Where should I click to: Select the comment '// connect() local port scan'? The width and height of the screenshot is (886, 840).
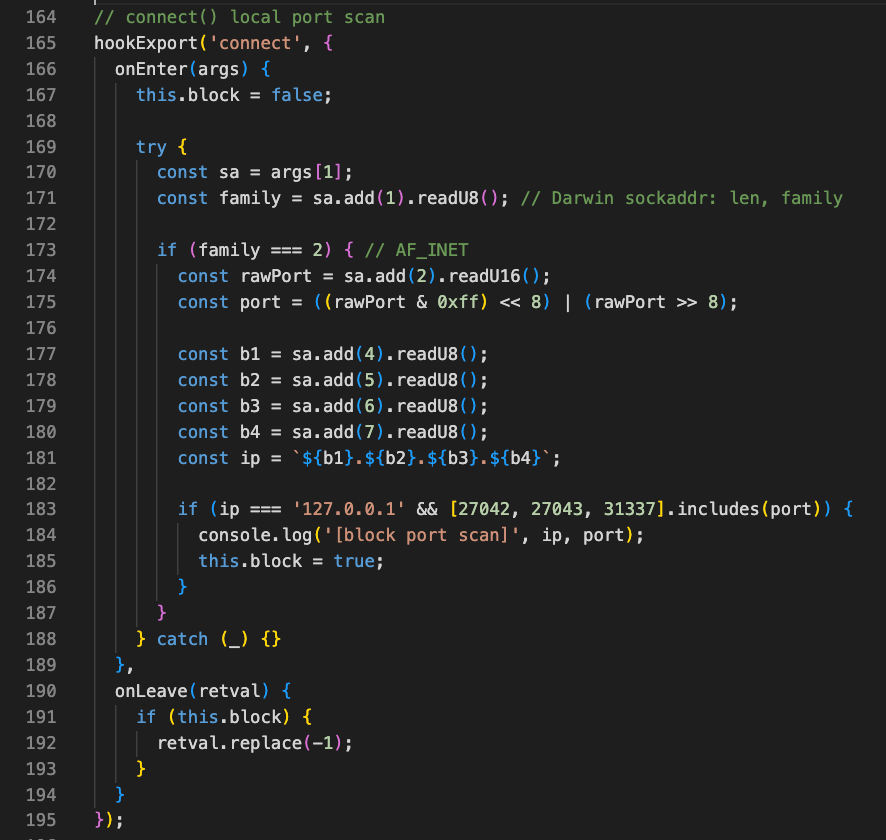tap(240, 17)
